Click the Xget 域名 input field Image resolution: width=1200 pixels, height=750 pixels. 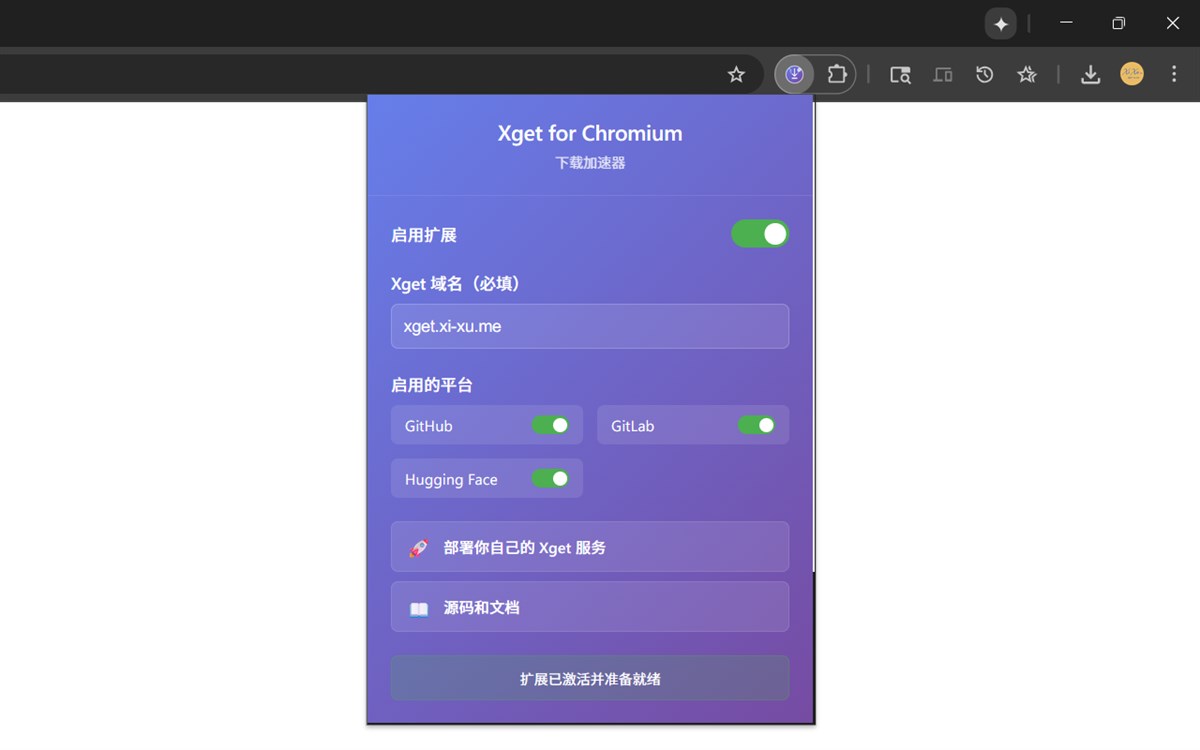pyautogui.click(x=589, y=326)
